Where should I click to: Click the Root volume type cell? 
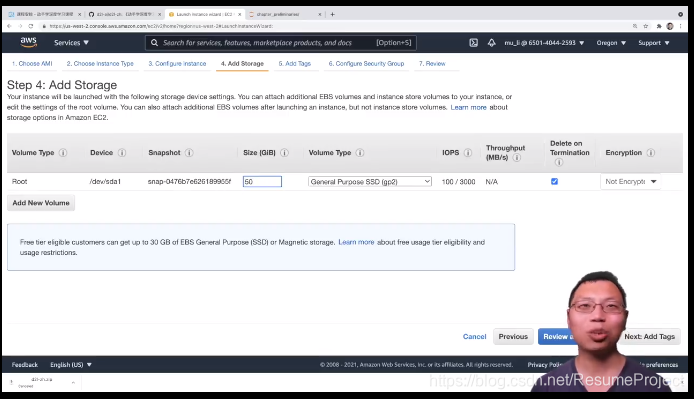click(19, 182)
